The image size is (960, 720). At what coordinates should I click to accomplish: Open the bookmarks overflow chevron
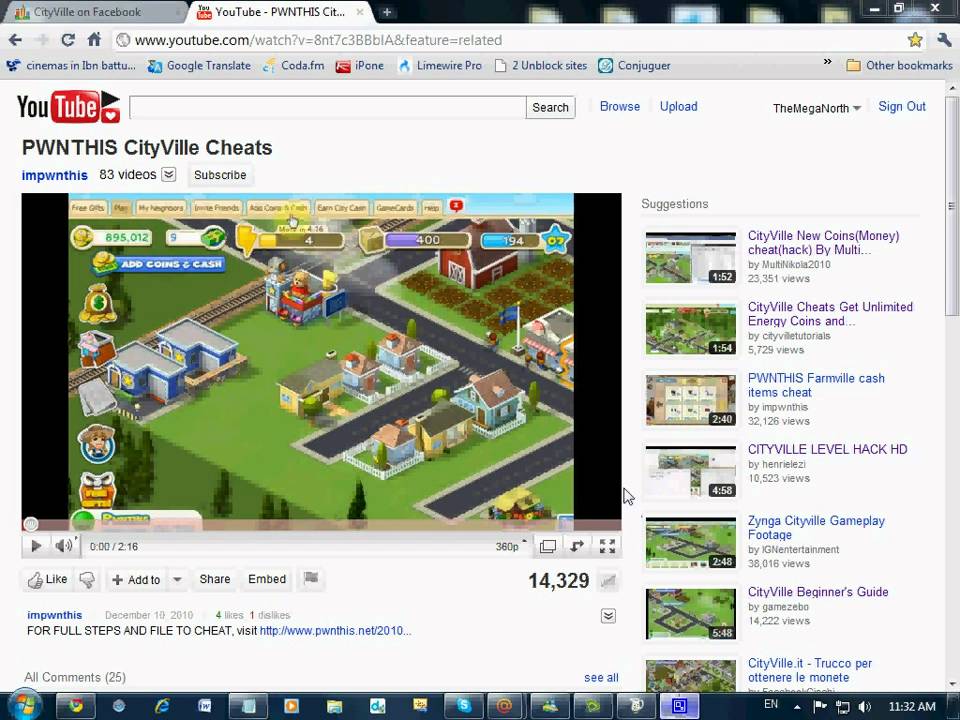tap(827, 62)
